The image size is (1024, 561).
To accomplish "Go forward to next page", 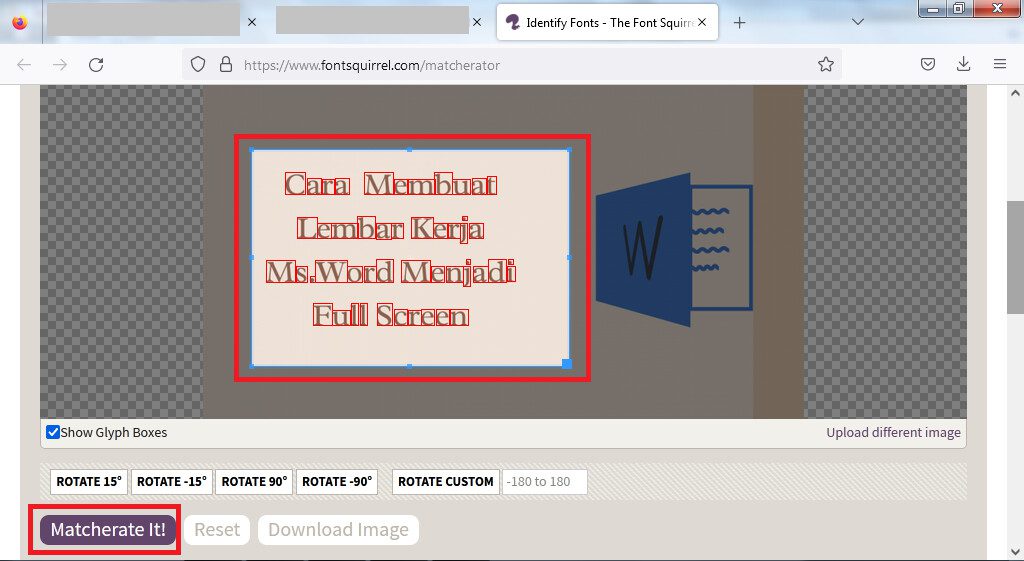I will tap(60, 65).
